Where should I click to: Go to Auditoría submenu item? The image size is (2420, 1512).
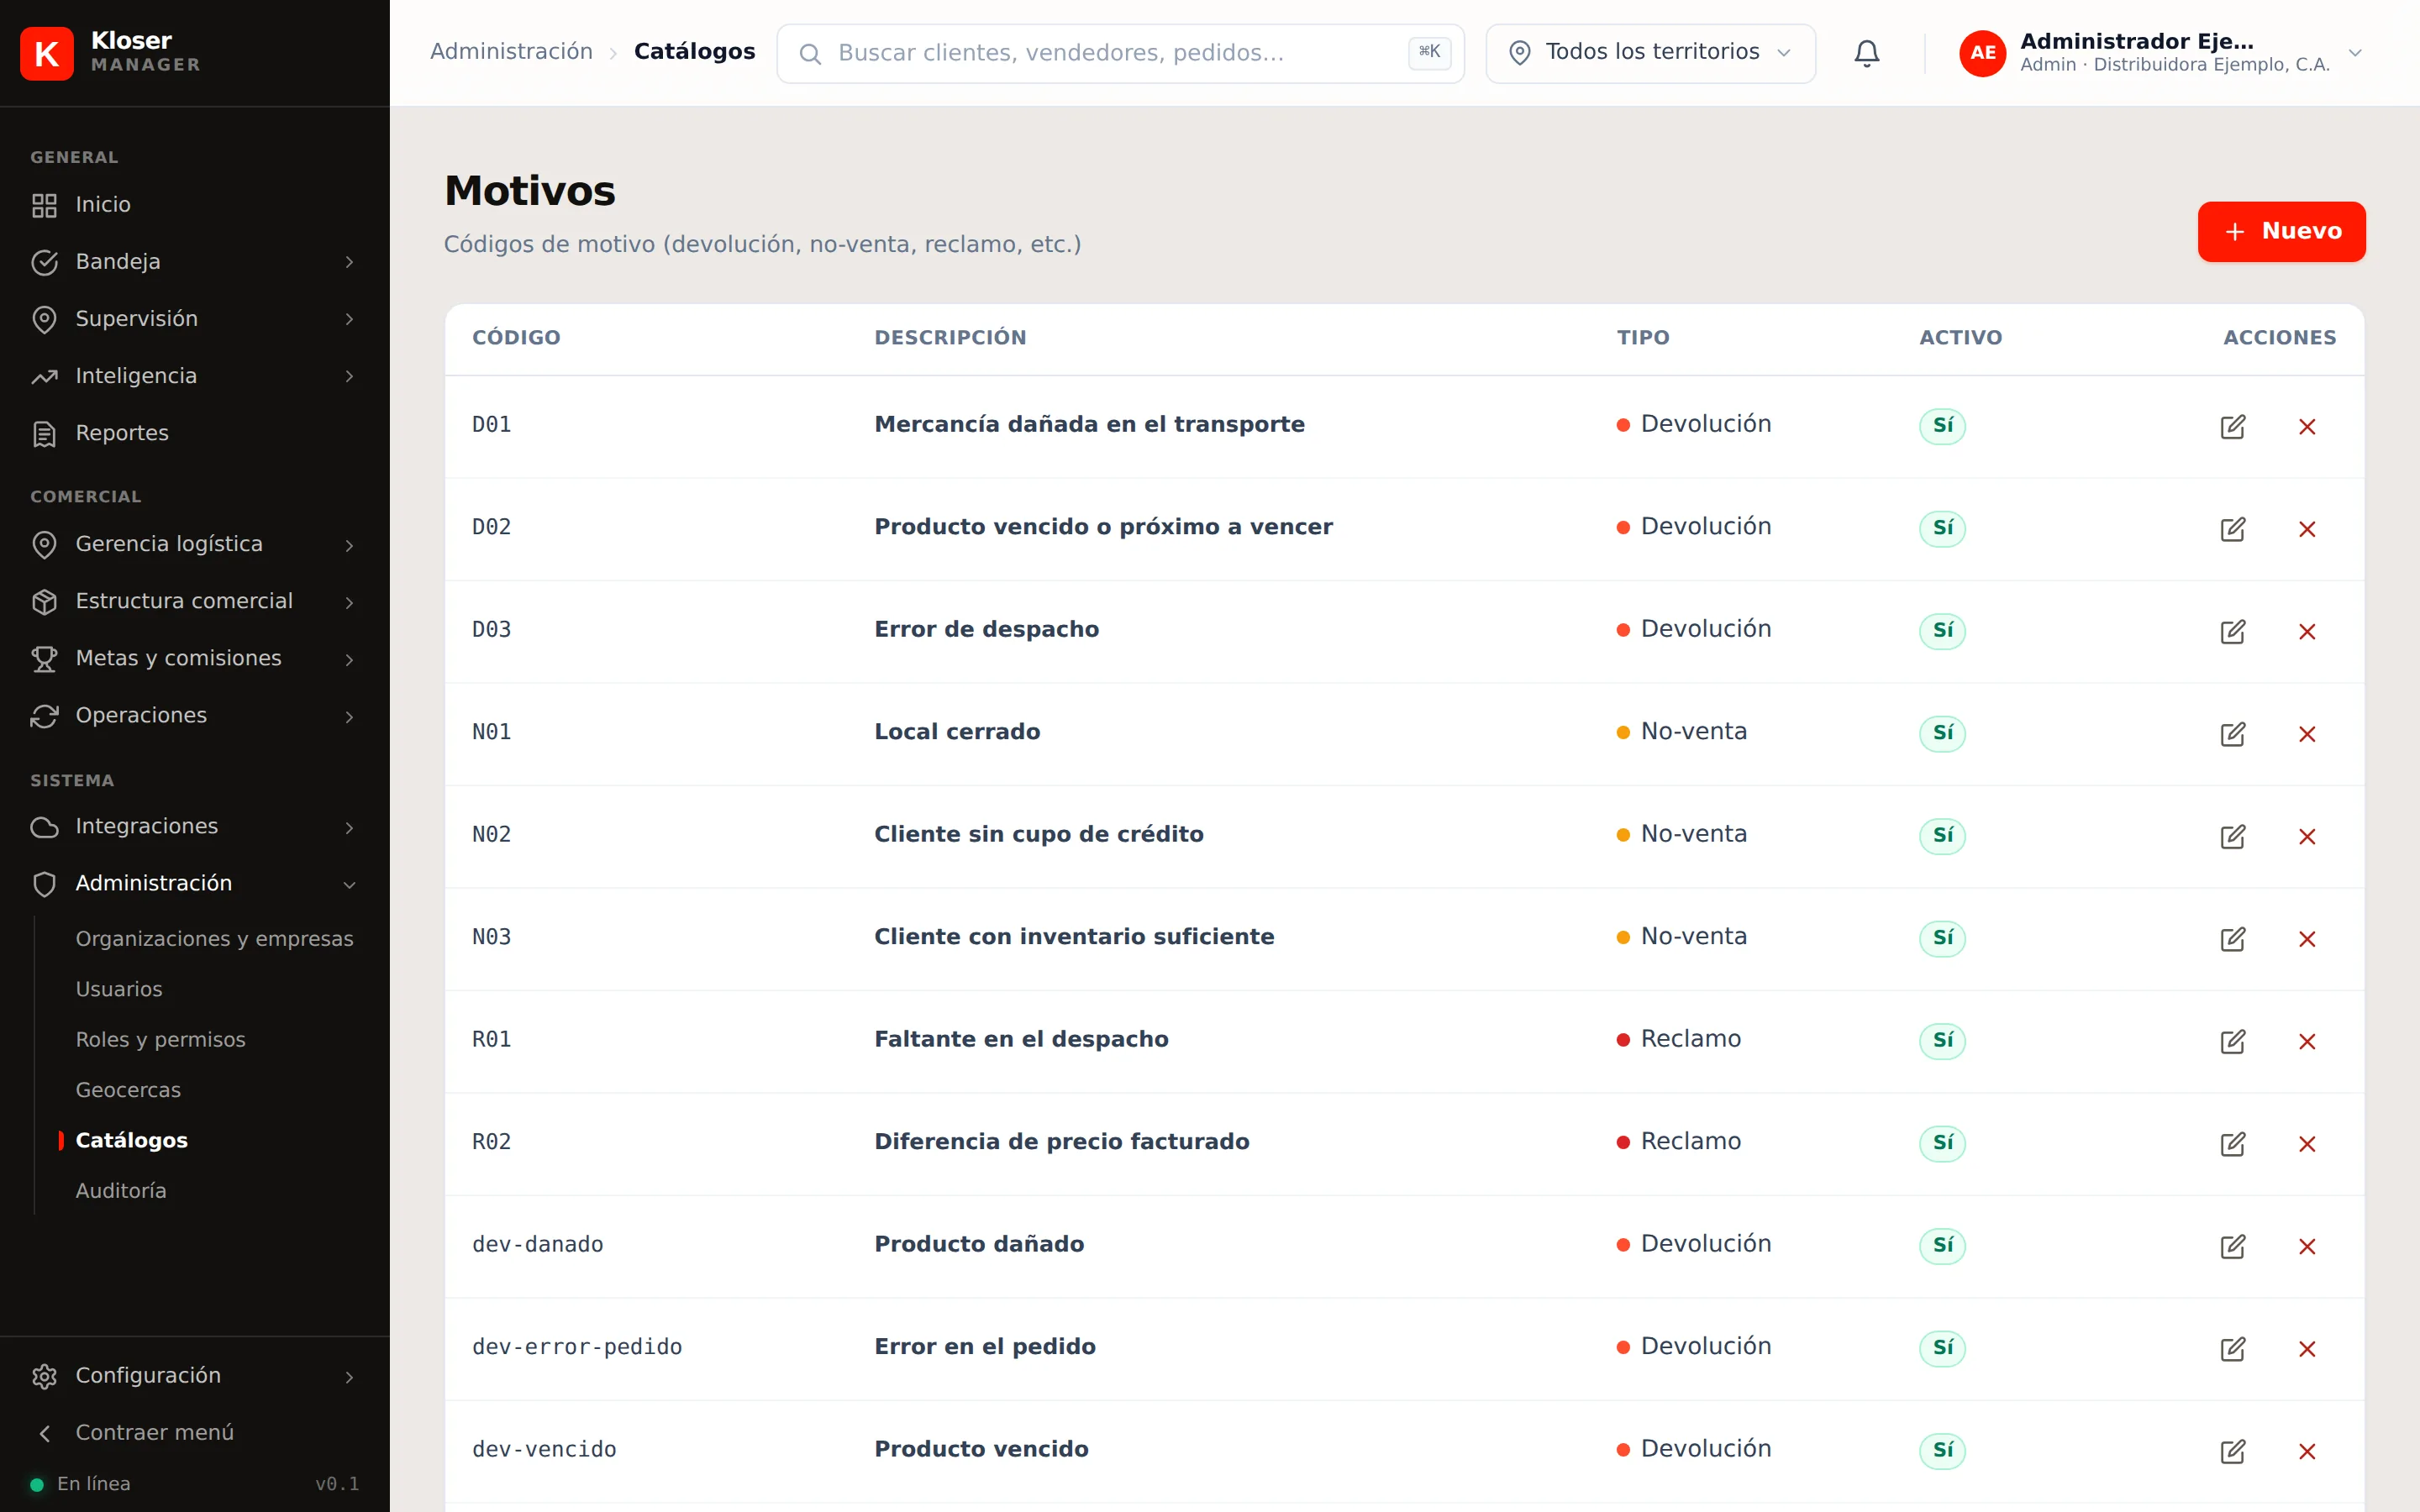coord(121,1191)
